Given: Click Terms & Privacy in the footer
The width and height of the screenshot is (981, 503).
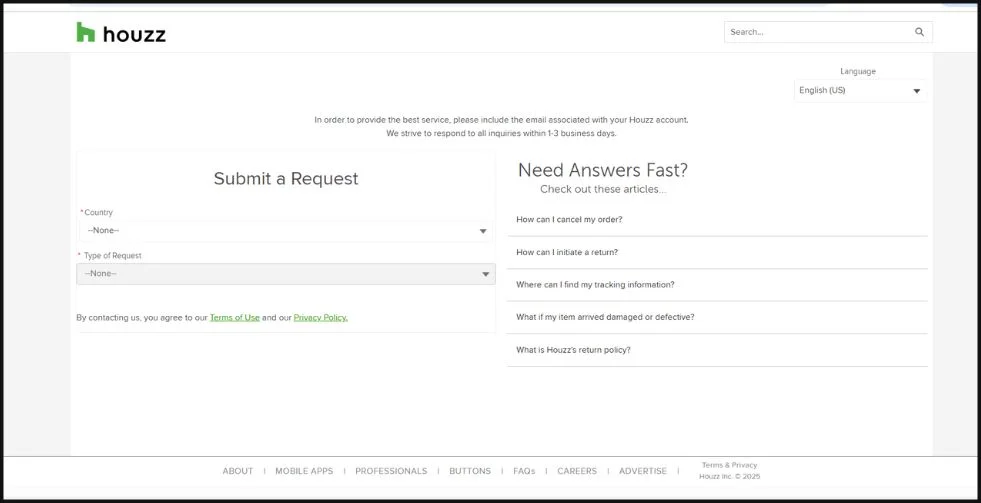Looking at the screenshot, I should pos(729,465).
